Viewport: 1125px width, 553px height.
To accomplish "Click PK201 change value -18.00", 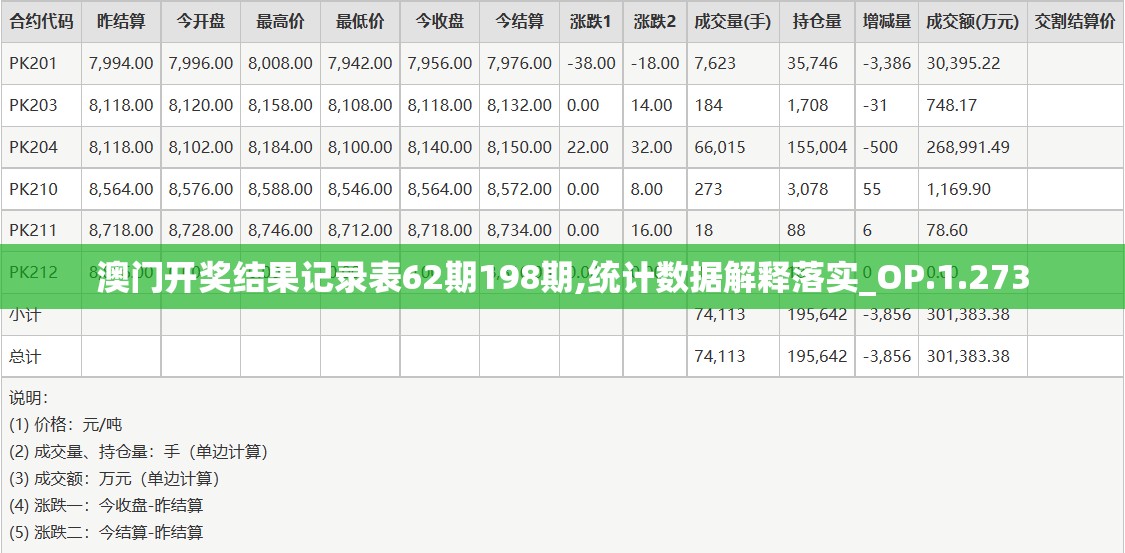I will pos(655,63).
